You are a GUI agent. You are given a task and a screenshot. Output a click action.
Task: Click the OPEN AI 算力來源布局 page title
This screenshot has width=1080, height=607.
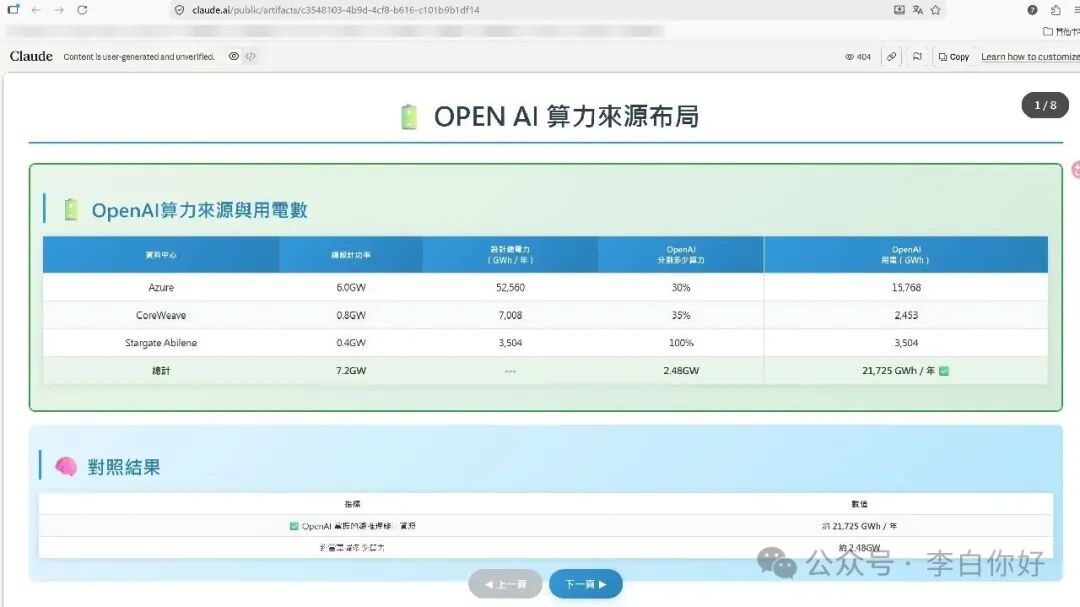[566, 116]
